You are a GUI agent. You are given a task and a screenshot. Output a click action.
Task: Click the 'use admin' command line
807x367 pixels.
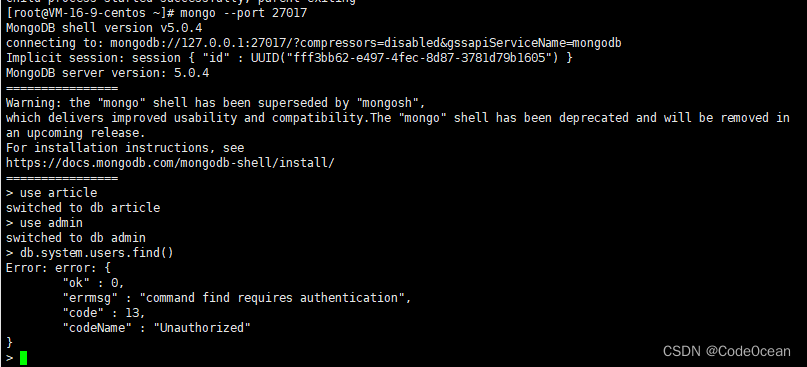[x=44, y=223]
